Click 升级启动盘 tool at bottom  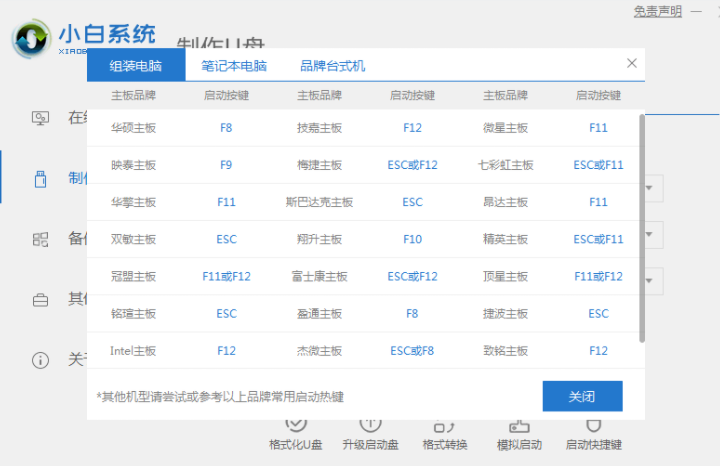pyautogui.click(x=370, y=443)
